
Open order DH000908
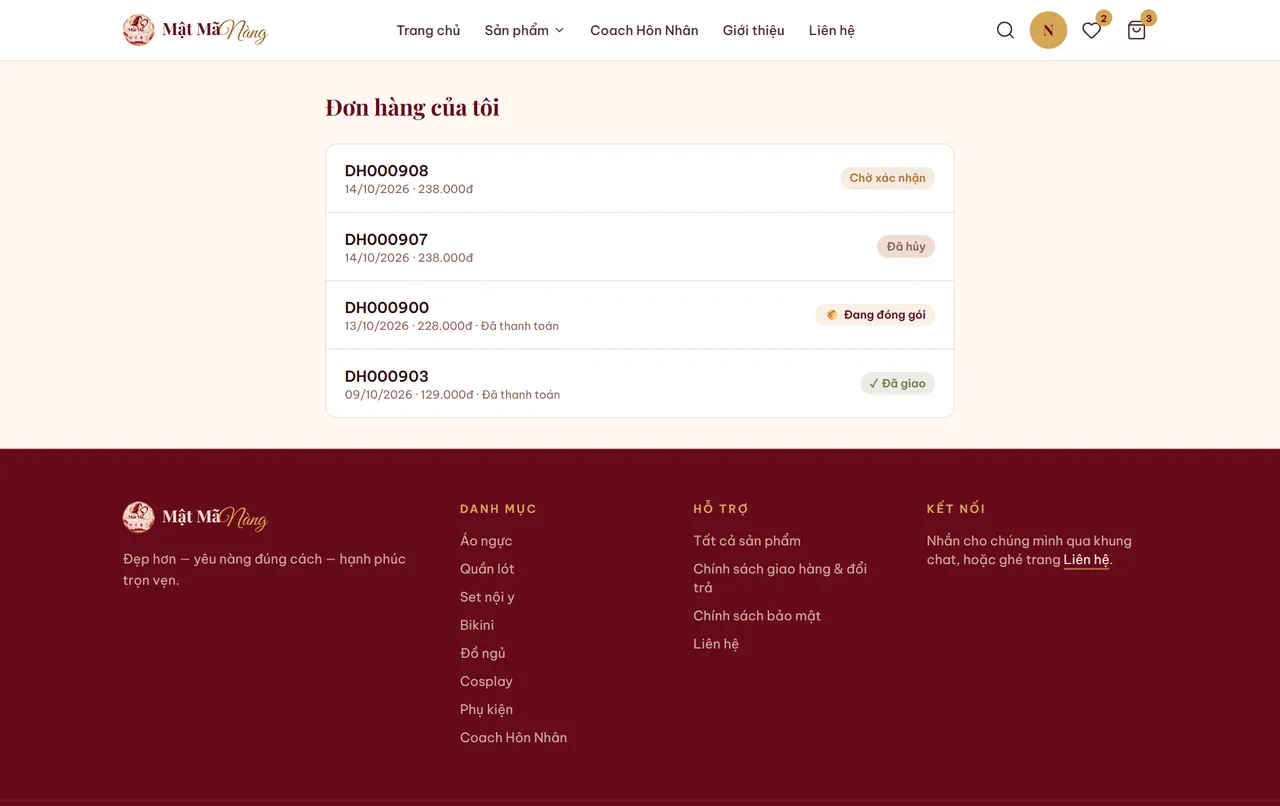[x=640, y=178]
